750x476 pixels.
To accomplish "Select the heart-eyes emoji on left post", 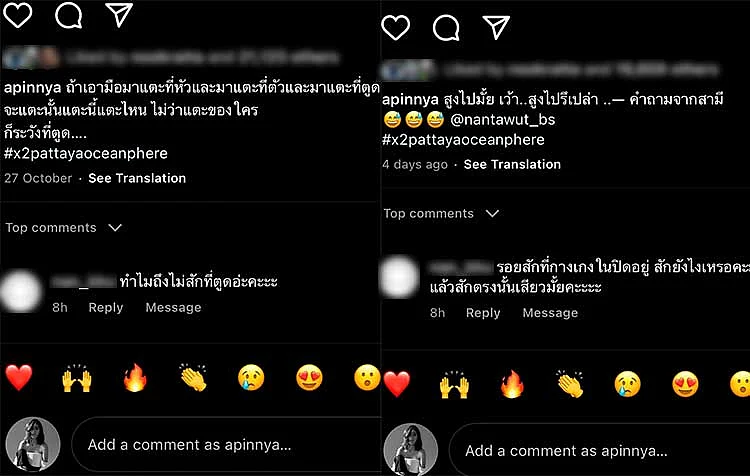I will (x=309, y=378).
